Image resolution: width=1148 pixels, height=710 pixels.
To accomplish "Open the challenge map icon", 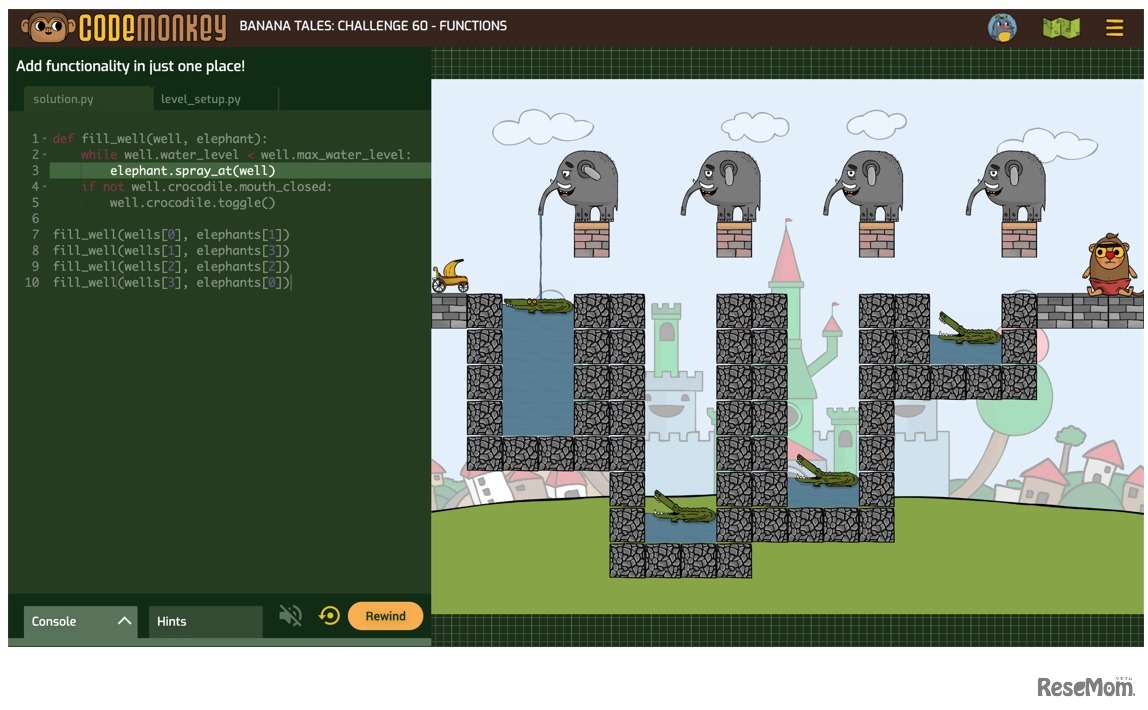I will 1060,28.
